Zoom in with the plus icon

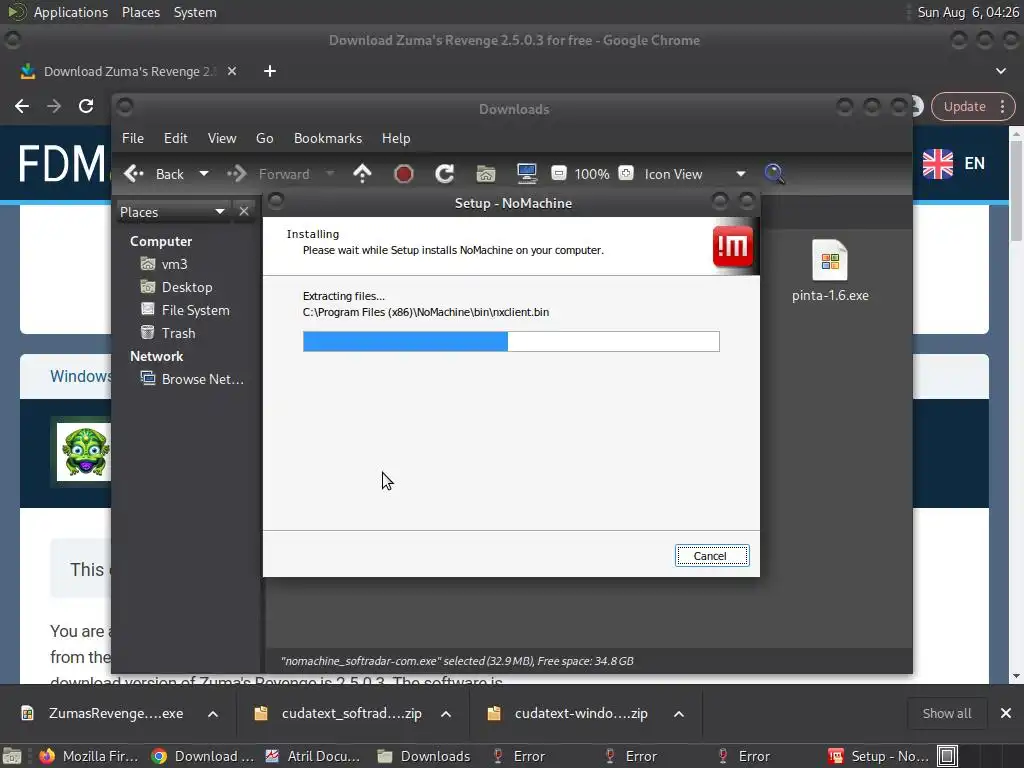pyautogui.click(x=626, y=173)
